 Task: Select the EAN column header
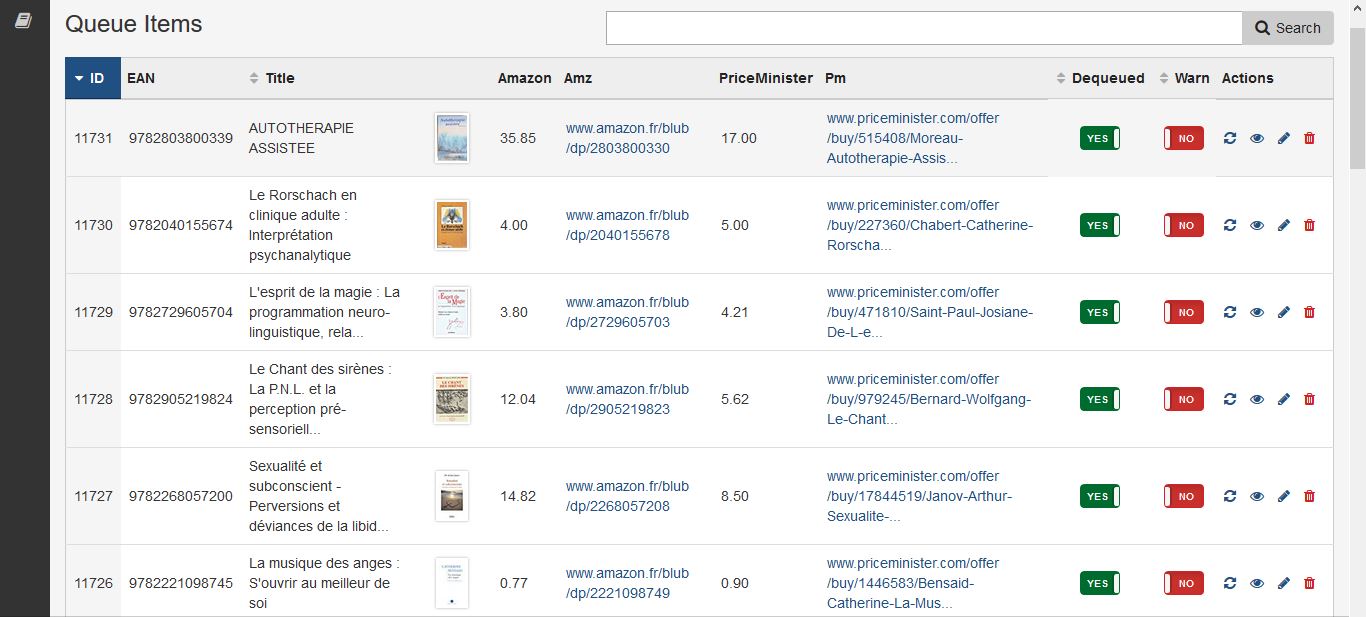(x=139, y=77)
